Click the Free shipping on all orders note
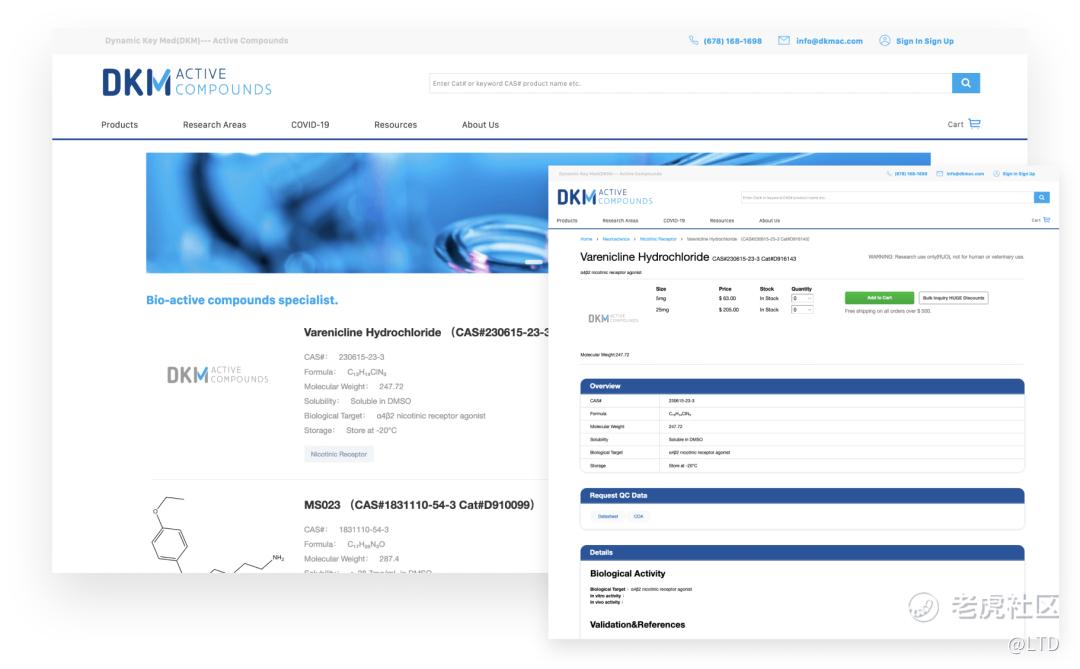Viewport: 1080px width, 669px height. [x=887, y=311]
